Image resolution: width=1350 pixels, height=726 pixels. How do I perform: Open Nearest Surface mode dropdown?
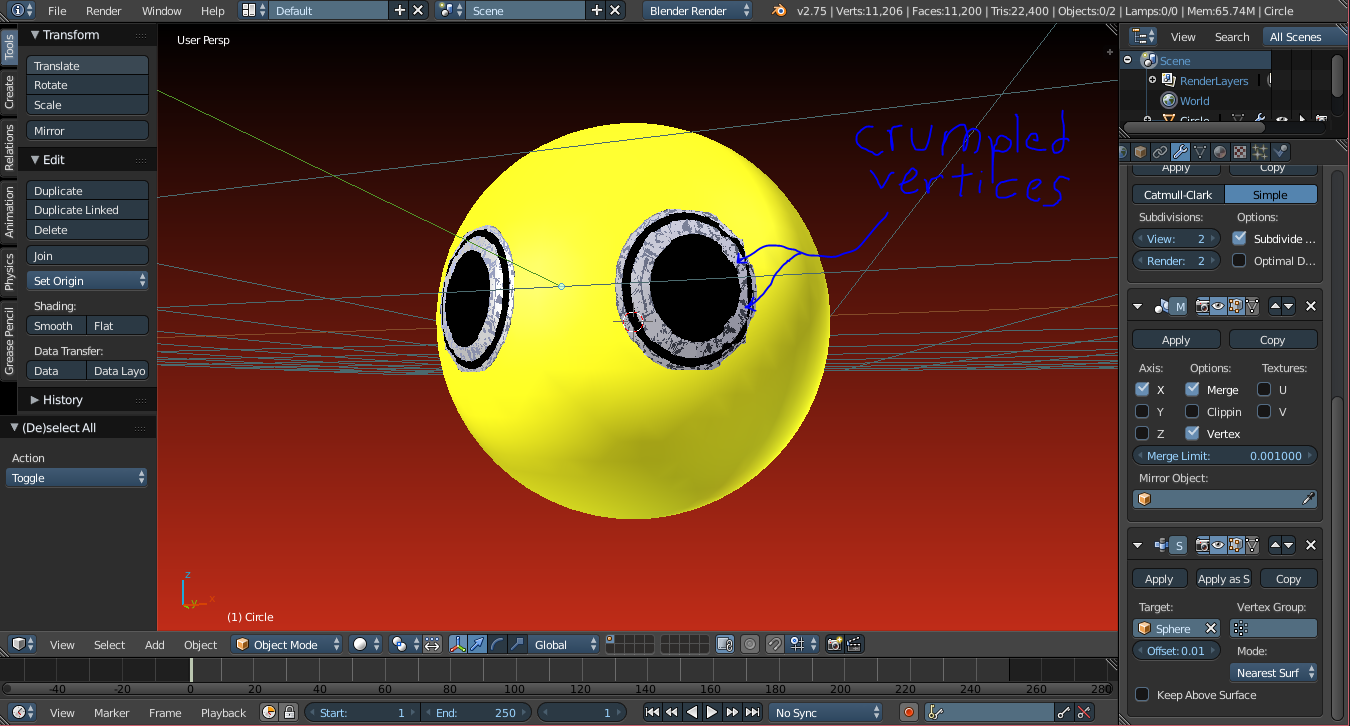pos(1274,672)
